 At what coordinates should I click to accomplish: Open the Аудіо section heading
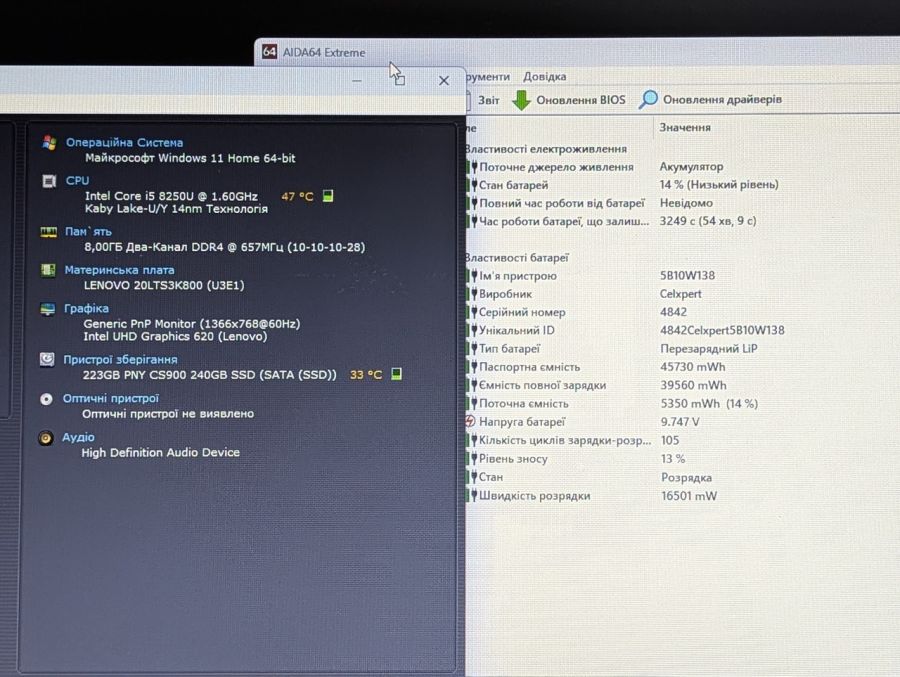pyautogui.click(x=78, y=437)
